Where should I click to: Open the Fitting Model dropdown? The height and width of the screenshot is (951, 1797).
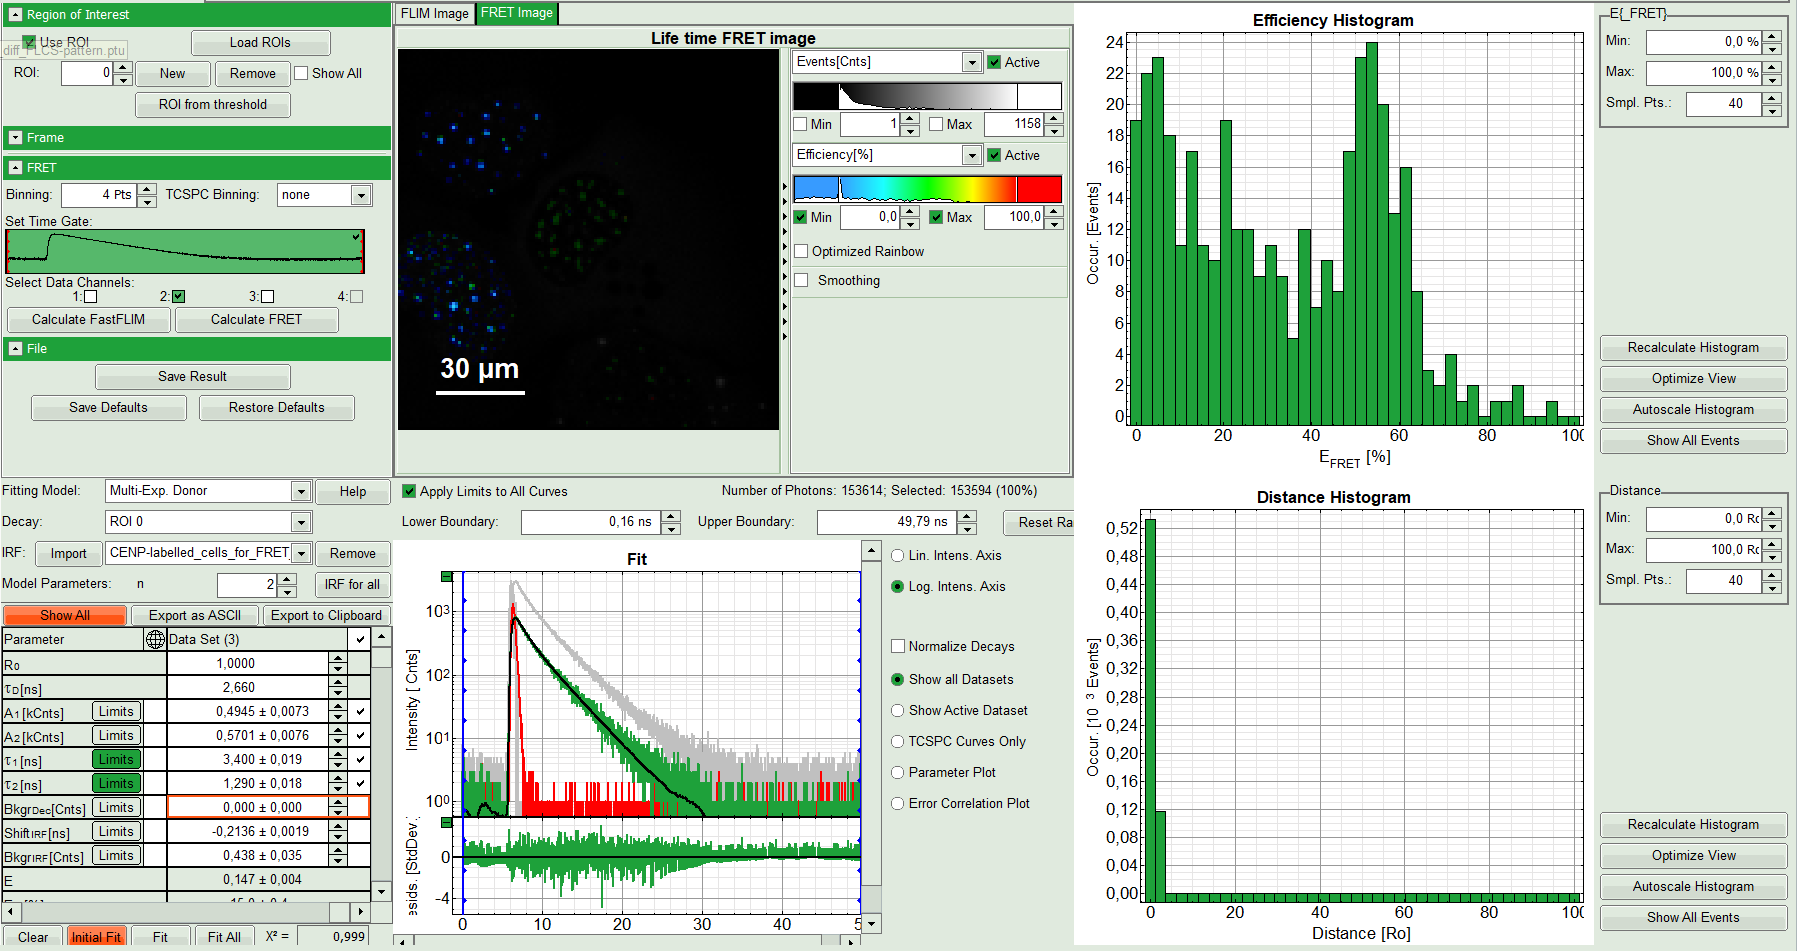(x=300, y=491)
